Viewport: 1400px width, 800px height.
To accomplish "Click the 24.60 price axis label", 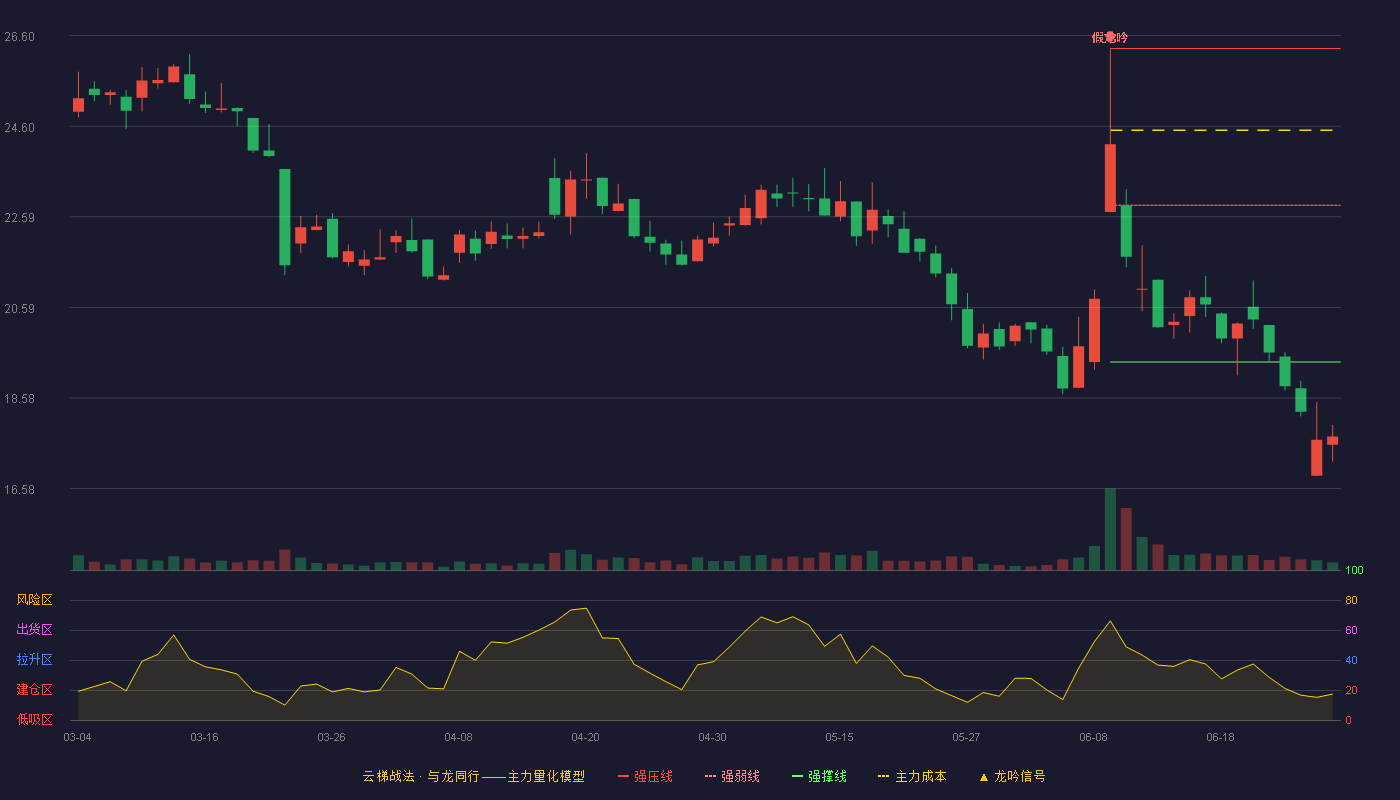I will click(20, 128).
